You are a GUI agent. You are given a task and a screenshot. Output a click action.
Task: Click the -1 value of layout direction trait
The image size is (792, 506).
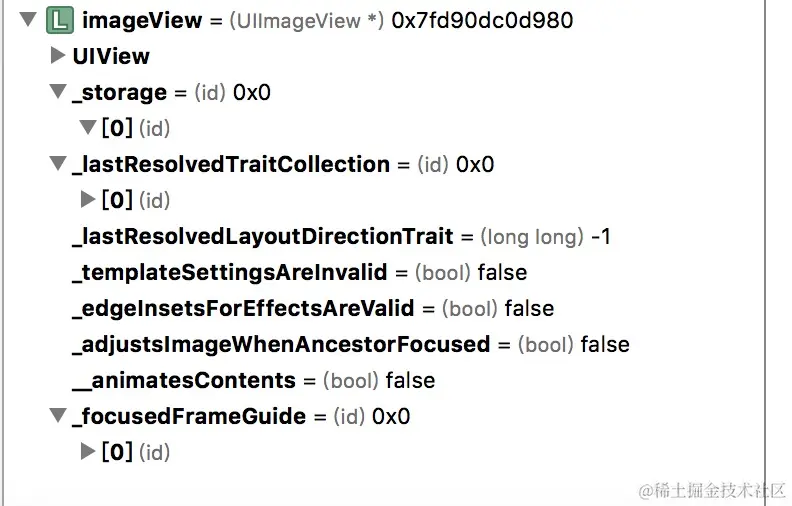click(601, 237)
